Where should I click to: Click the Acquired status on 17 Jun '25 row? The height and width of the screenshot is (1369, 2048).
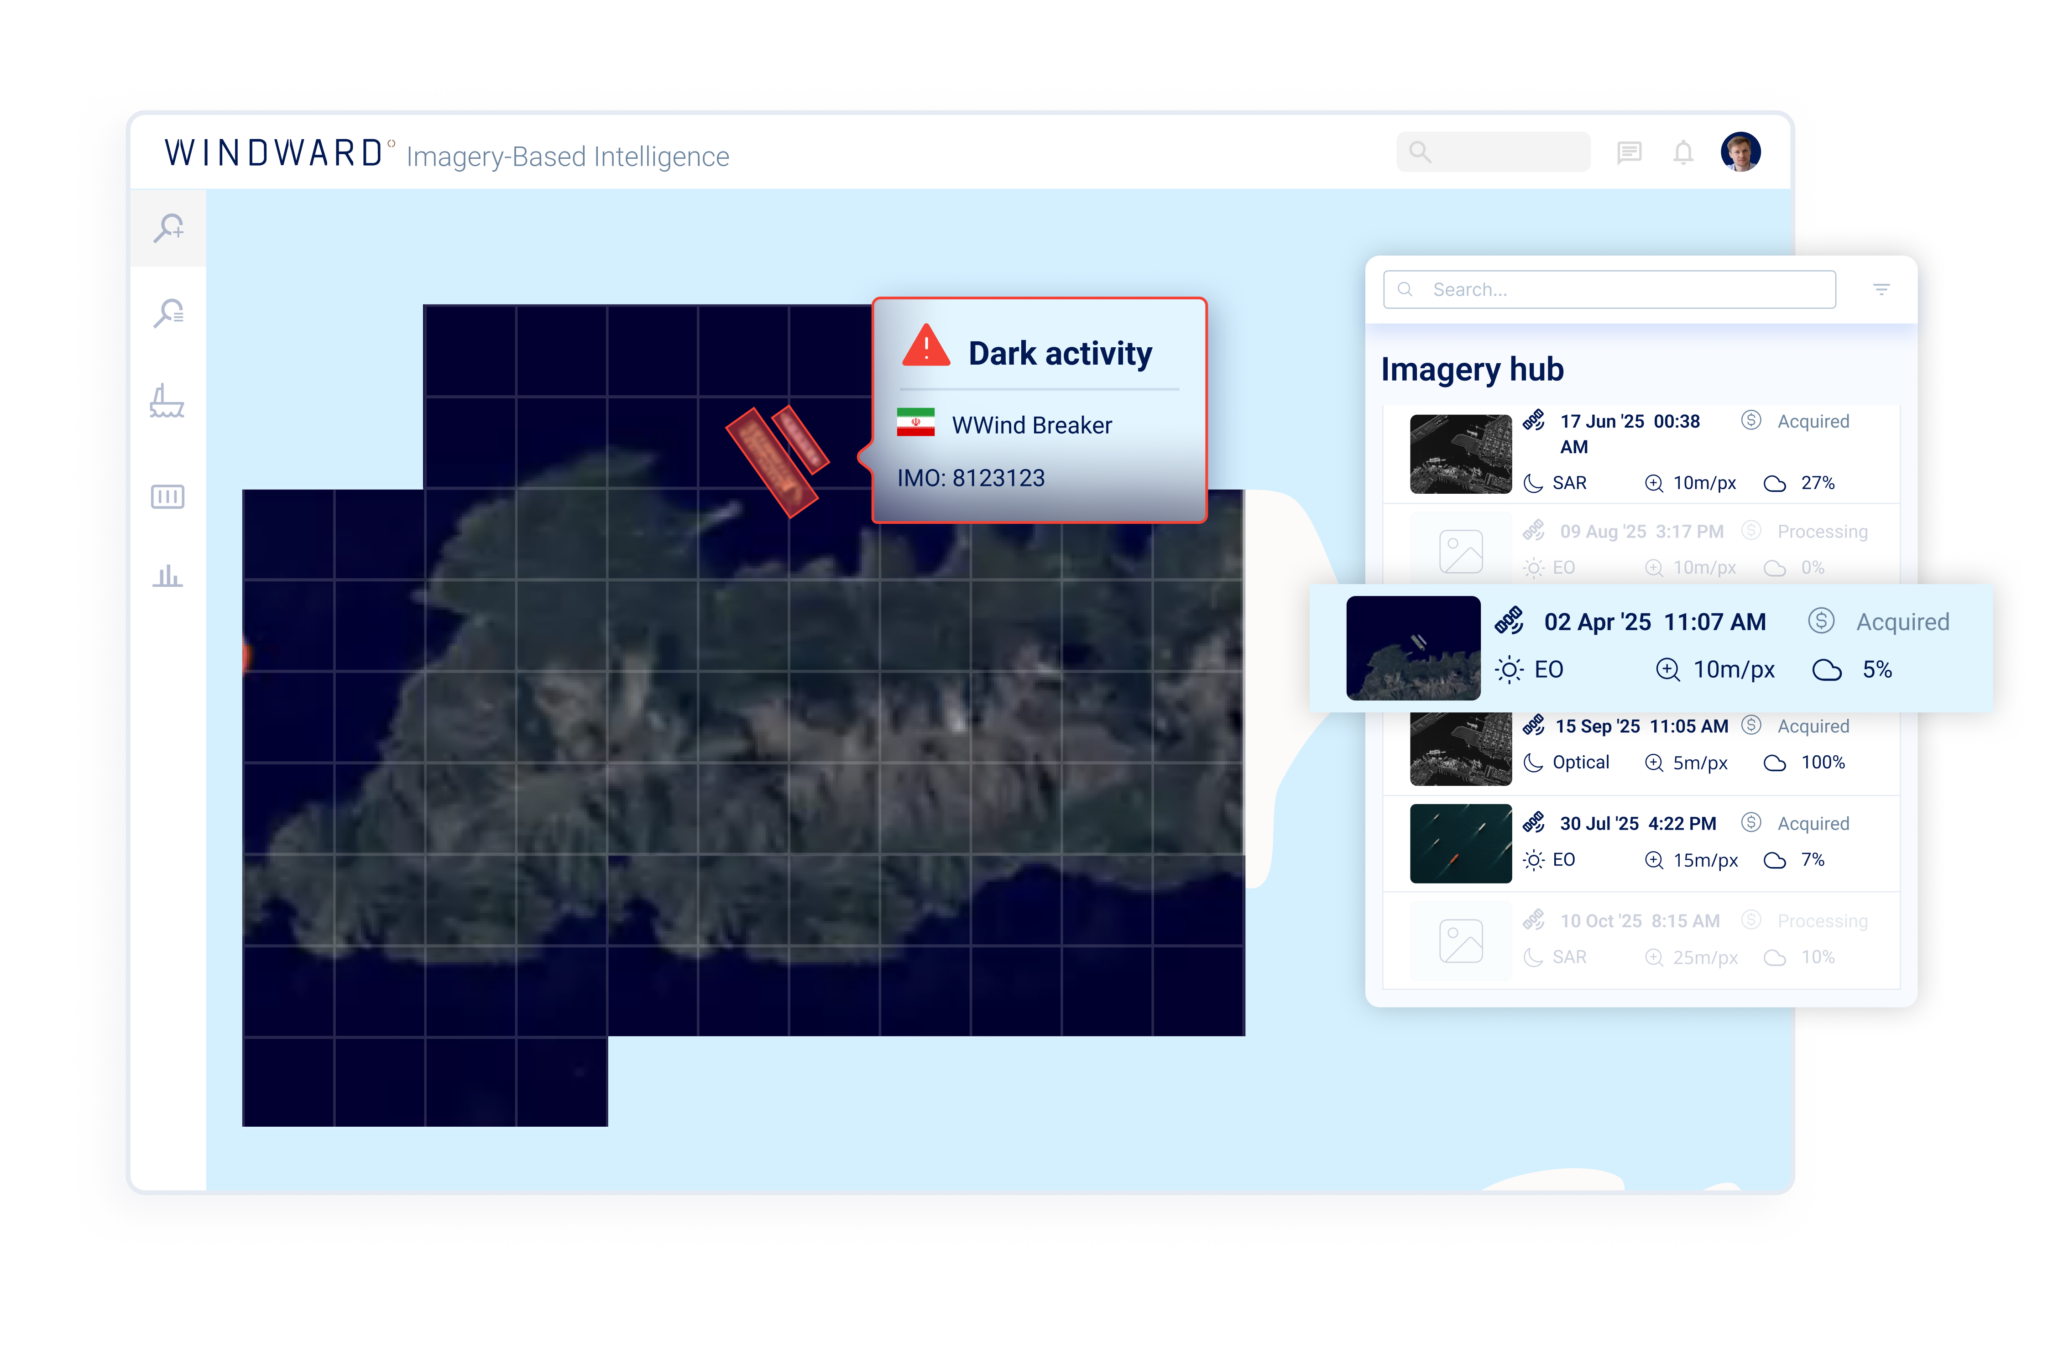1813,421
